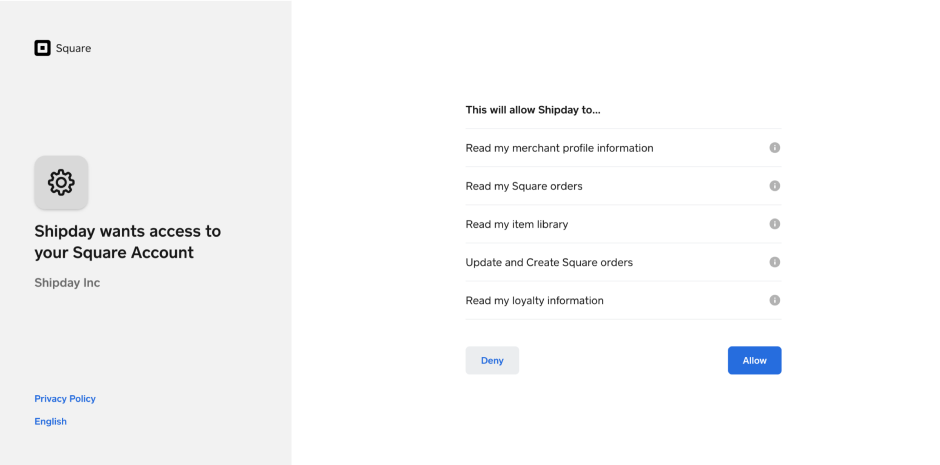Click the Deny button

[x=492, y=360]
